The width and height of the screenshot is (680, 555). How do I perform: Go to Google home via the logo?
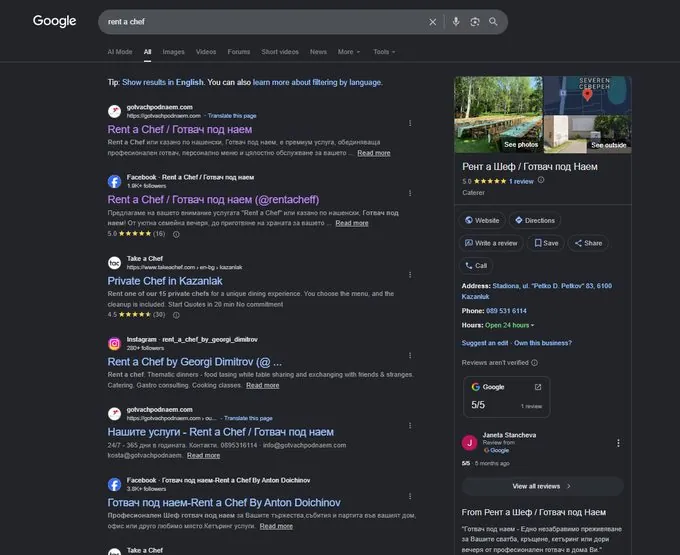(x=54, y=21)
